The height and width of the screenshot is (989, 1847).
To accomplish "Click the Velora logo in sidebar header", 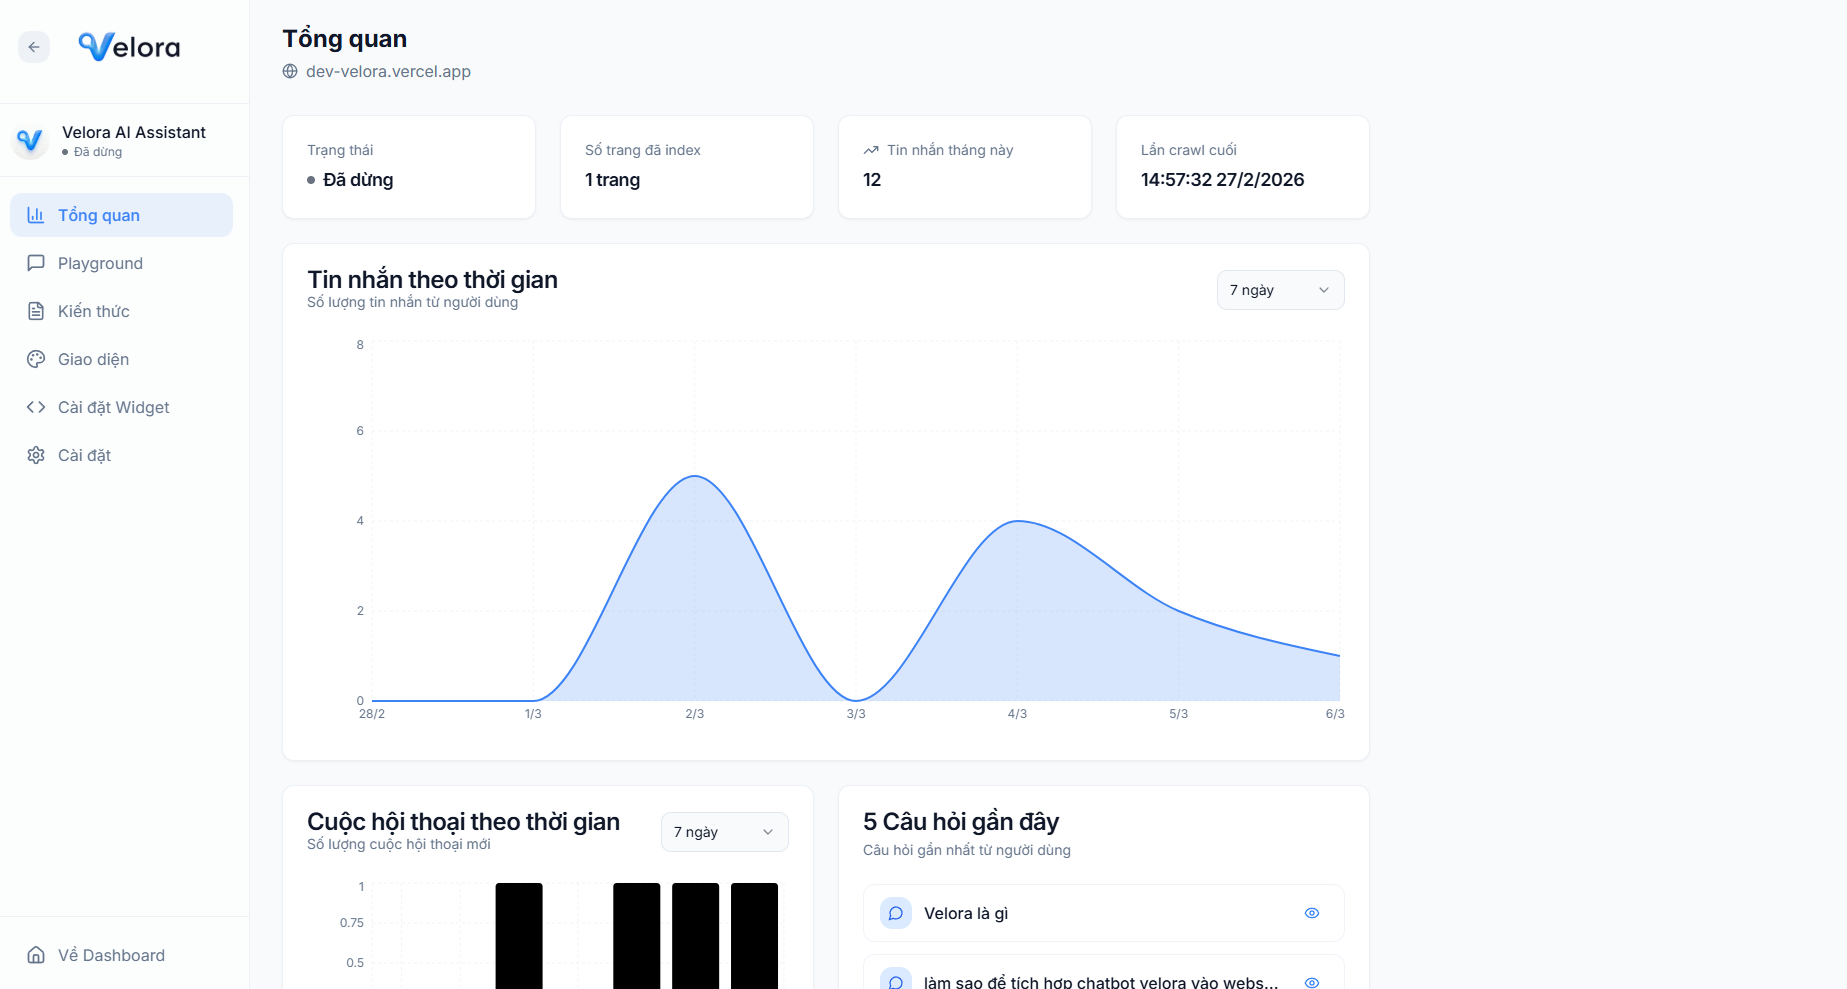I will (x=129, y=47).
